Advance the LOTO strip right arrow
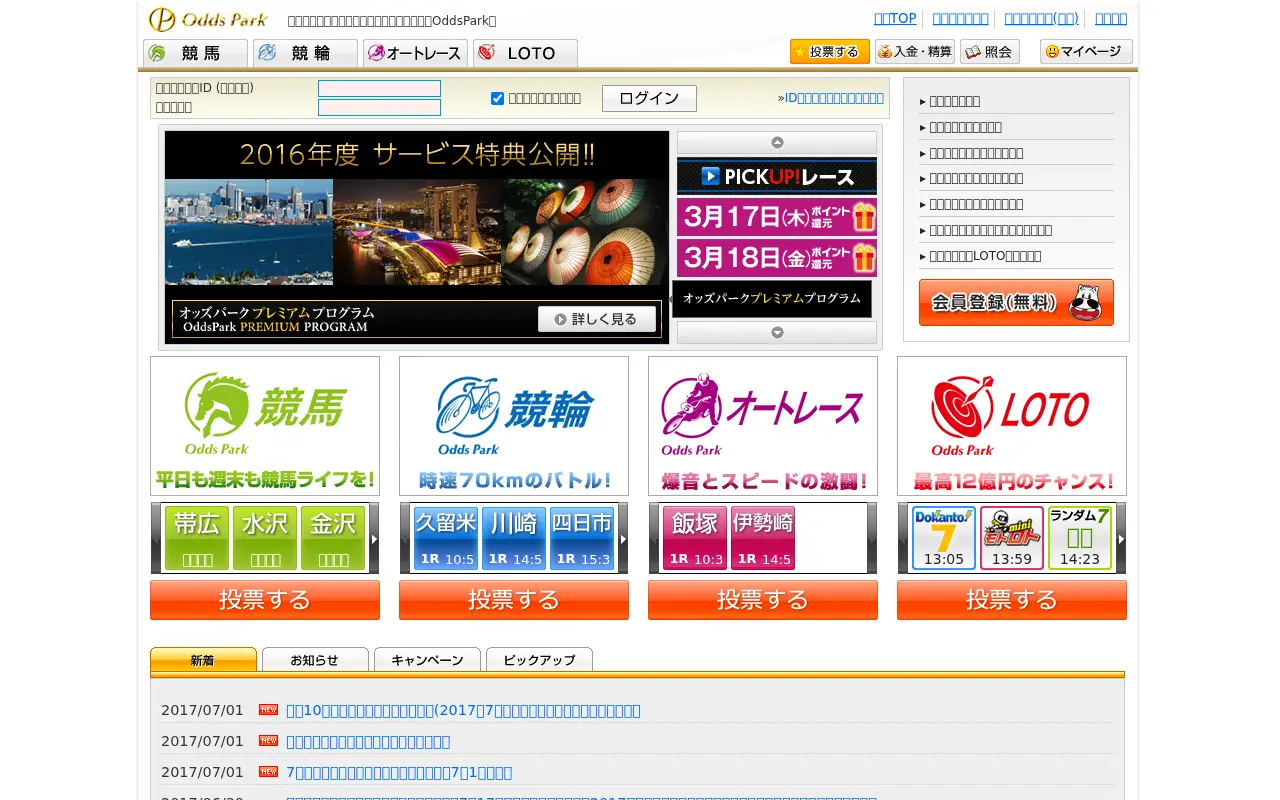The image size is (1280, 800). coord(1121,538)
